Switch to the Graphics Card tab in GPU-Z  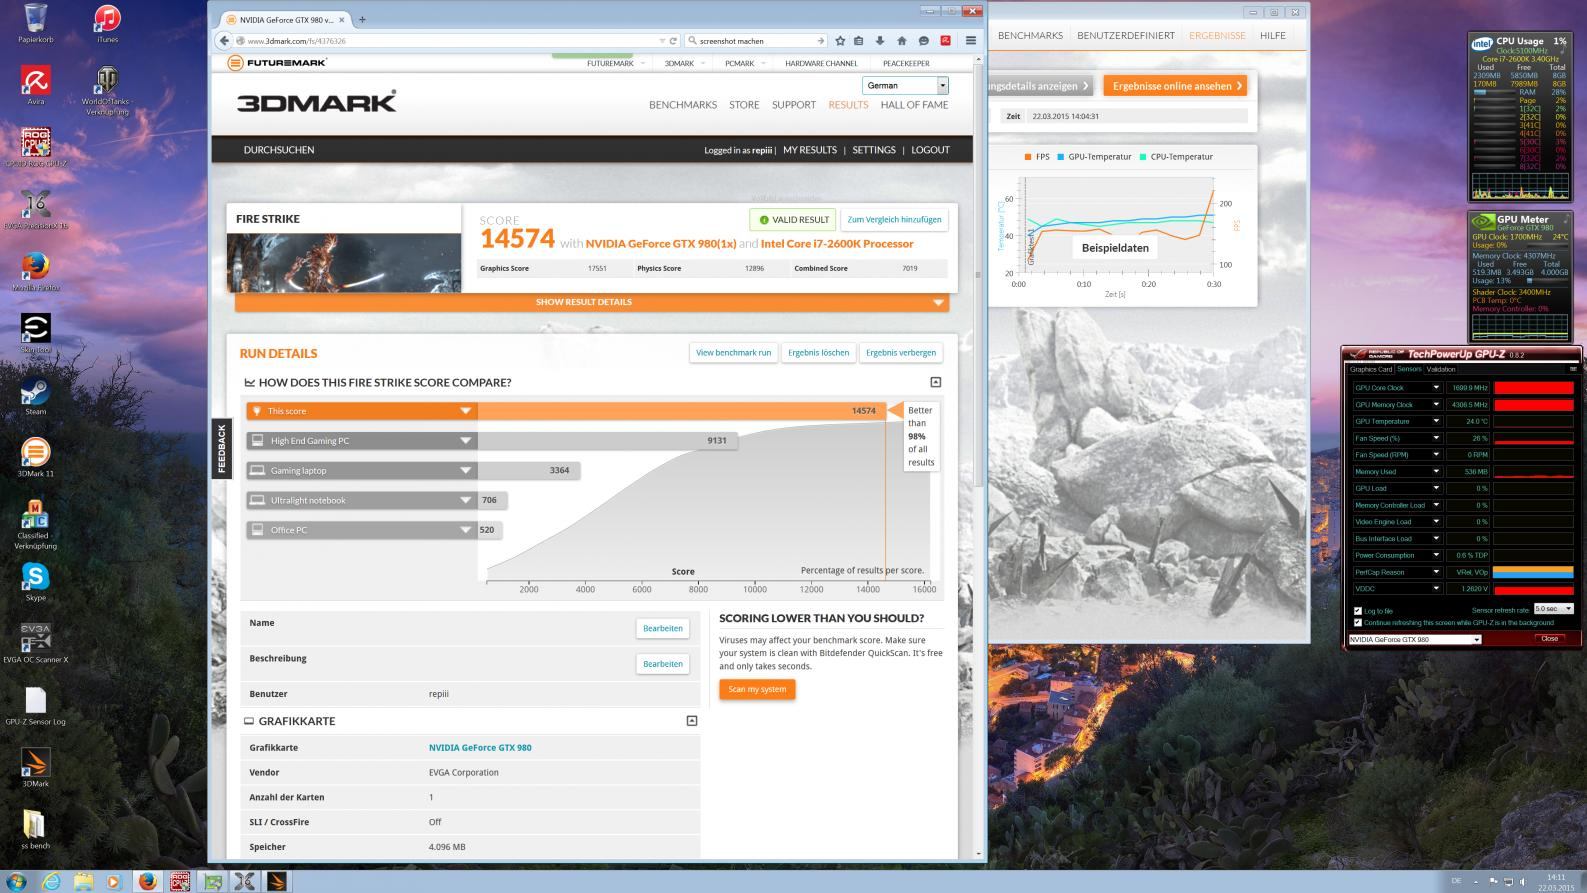(x=1370, y=369)
